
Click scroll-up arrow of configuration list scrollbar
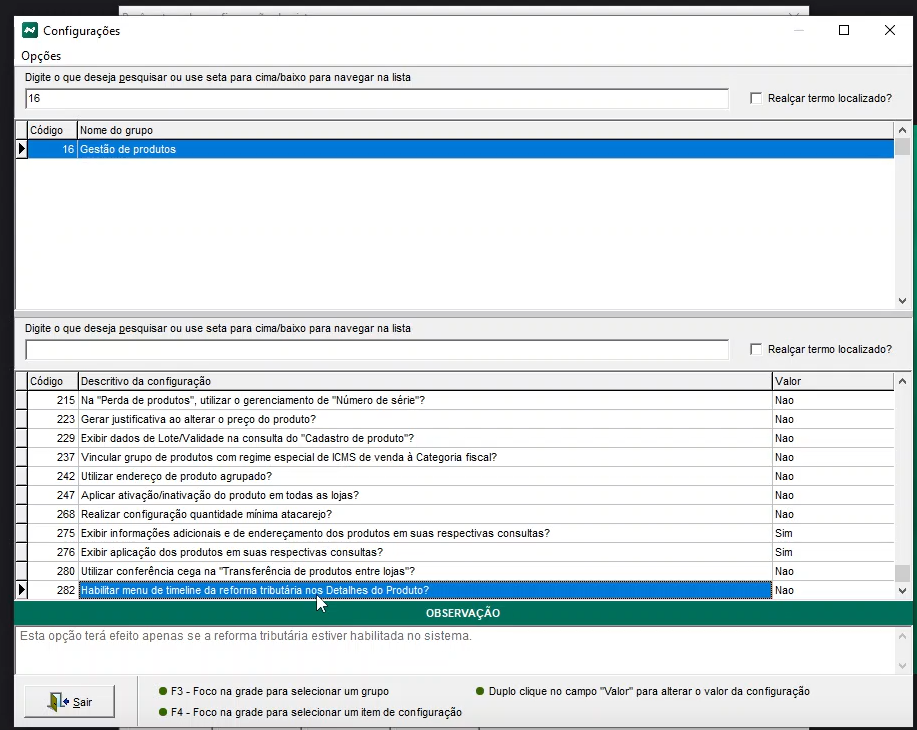(x=902, y=381)
